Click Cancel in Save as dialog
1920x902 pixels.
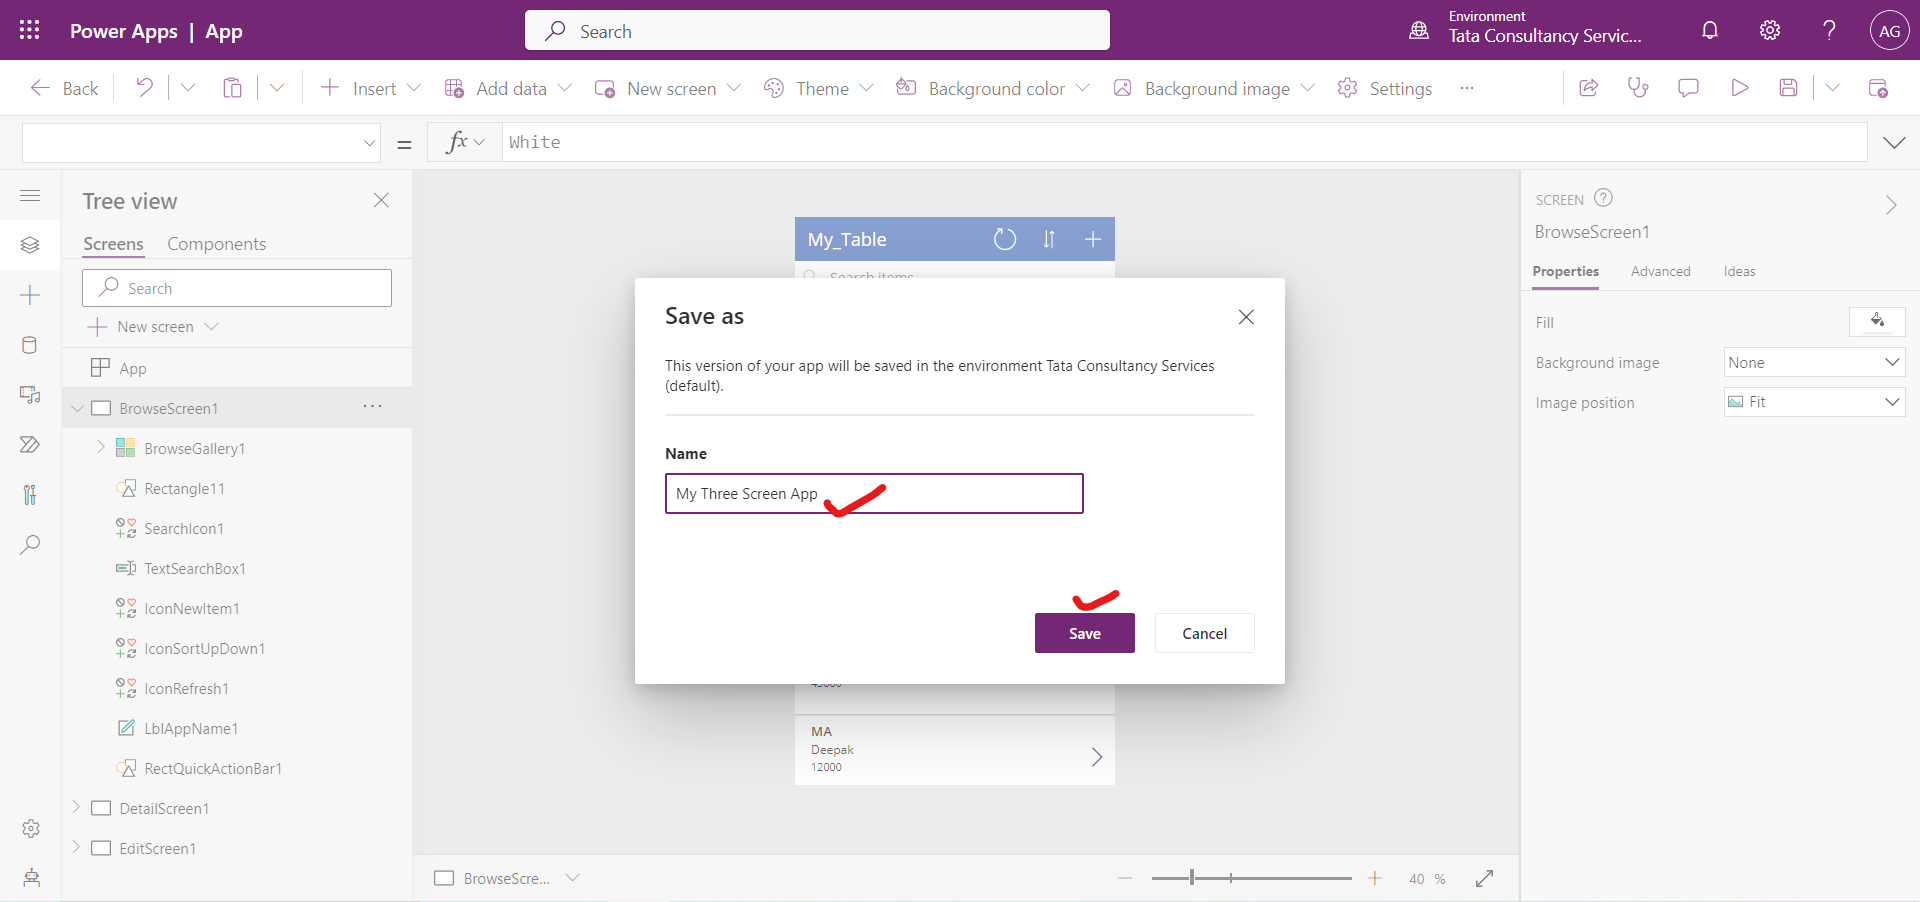1204,633
